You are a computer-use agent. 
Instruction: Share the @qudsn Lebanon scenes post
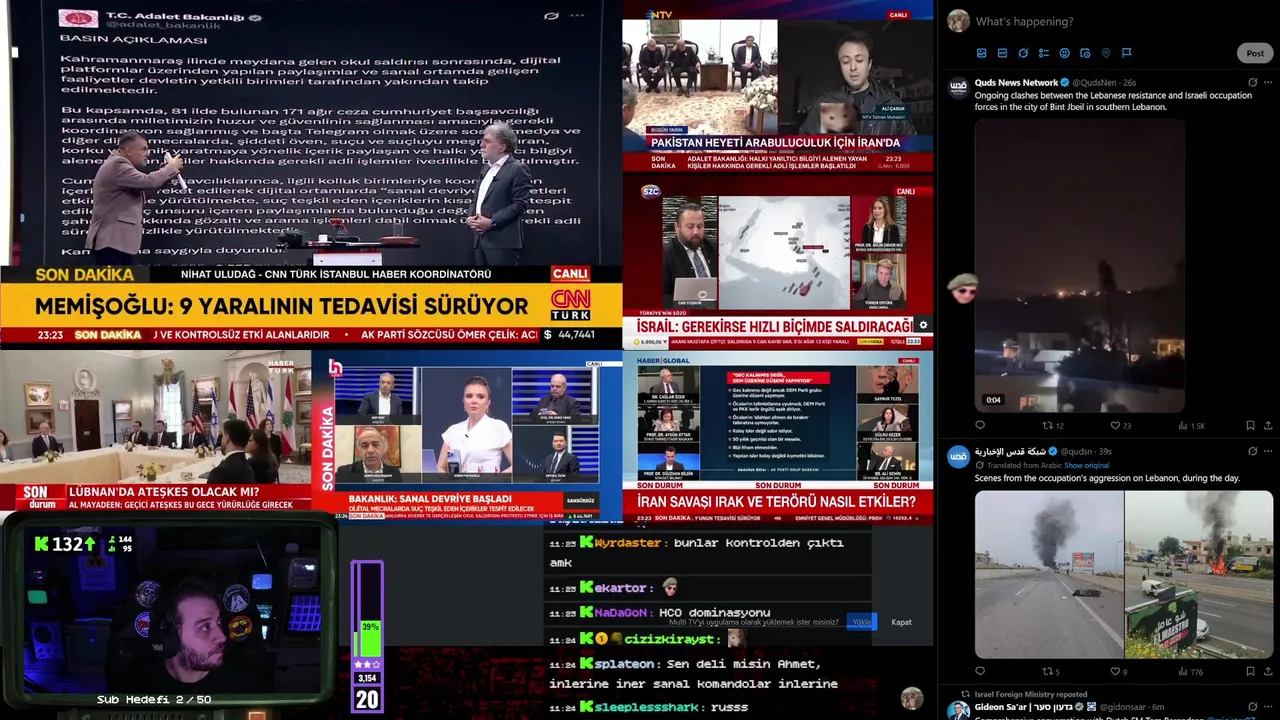click(1268, 671)
